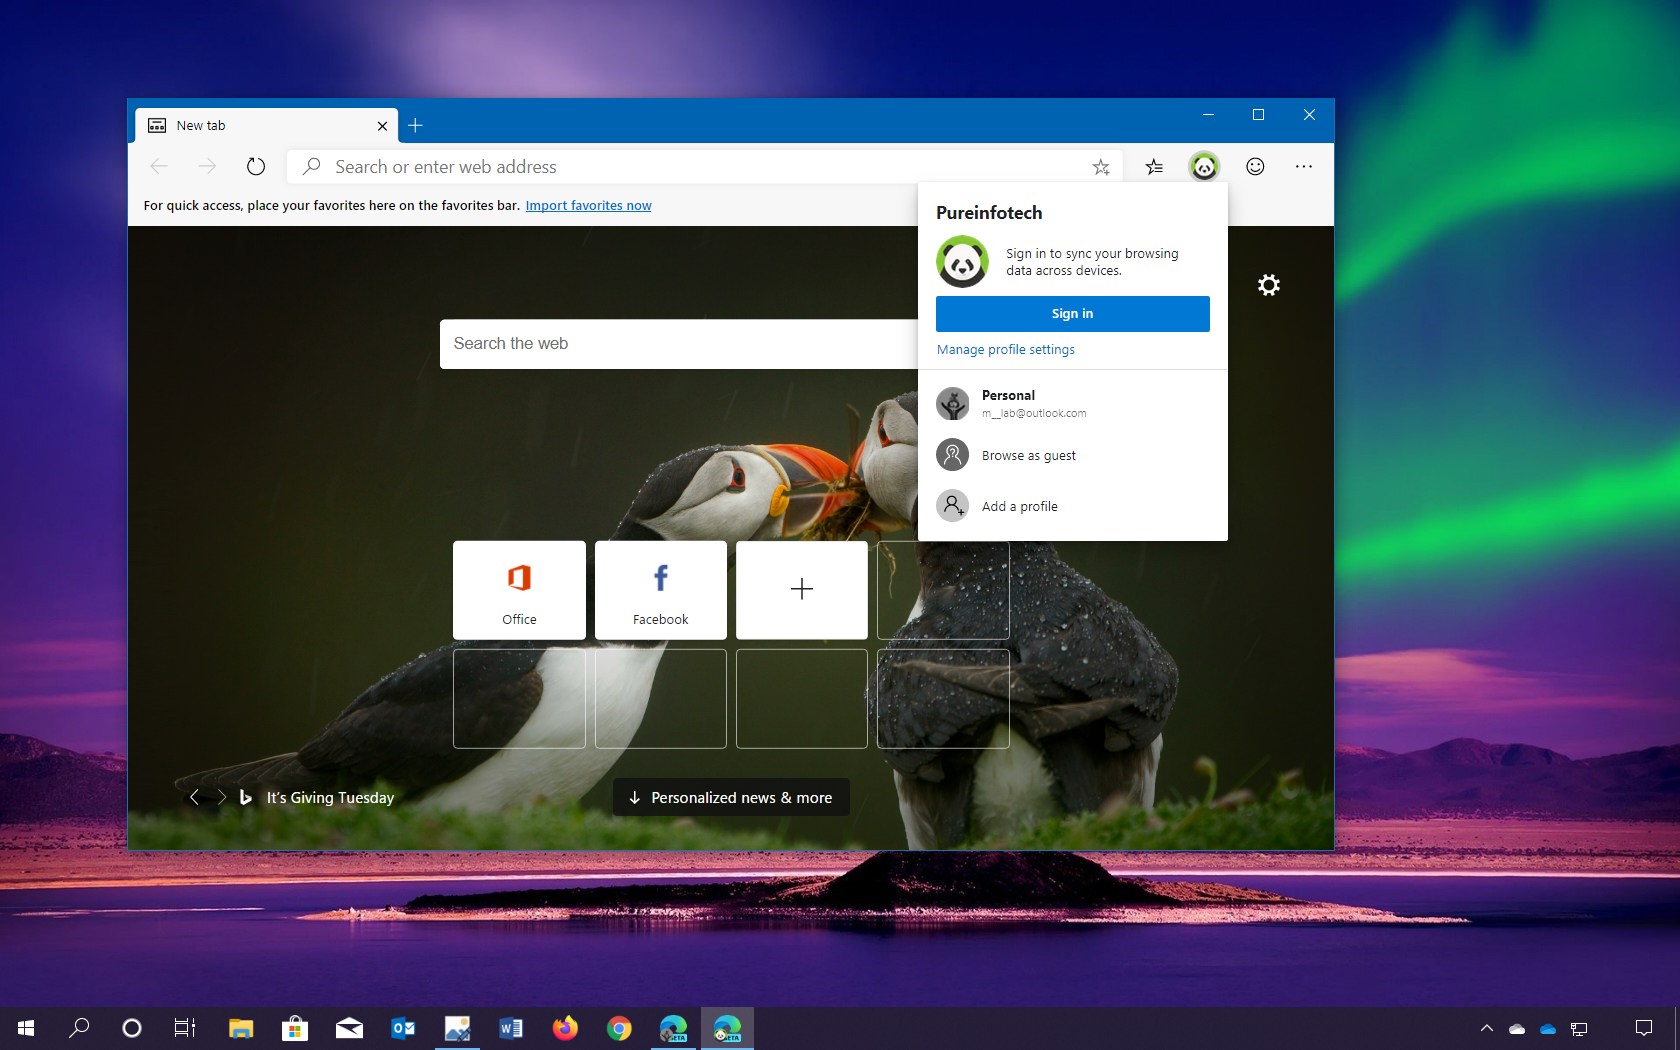The width and height of the screenshot is (1680, 1050).
Task: Open the Photos app in the taskbar
Action: coord(457,1028)
